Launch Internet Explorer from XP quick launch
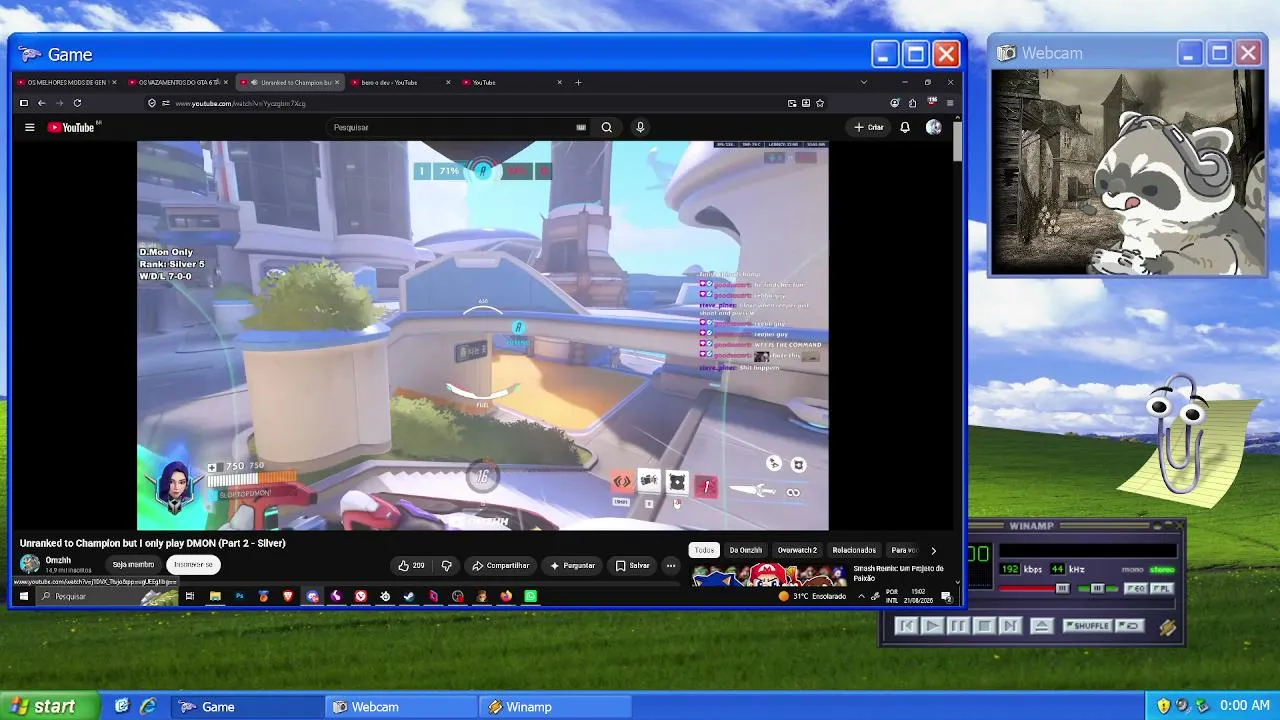This screenshot has width=1280, height=720. tap(148, 706)
